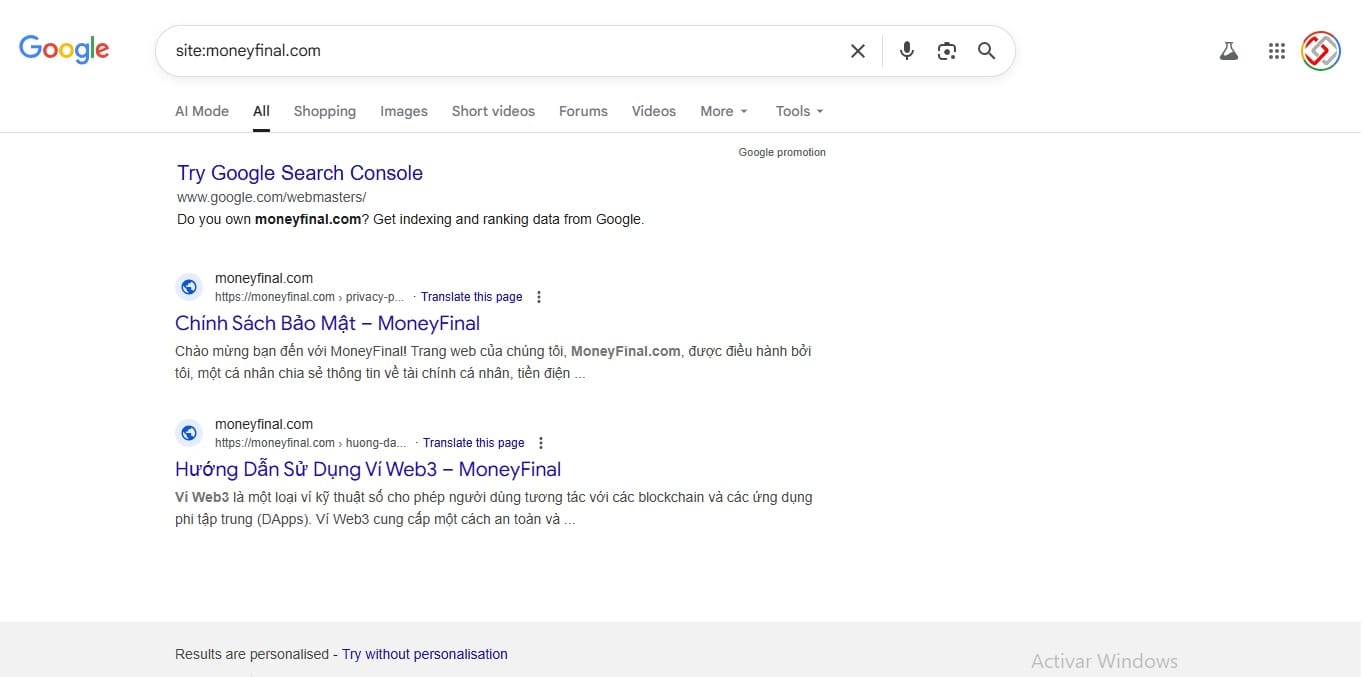The image size is (1363, 677).
Task: Expand the More search filters dropdown
Action: coord(723,111)
